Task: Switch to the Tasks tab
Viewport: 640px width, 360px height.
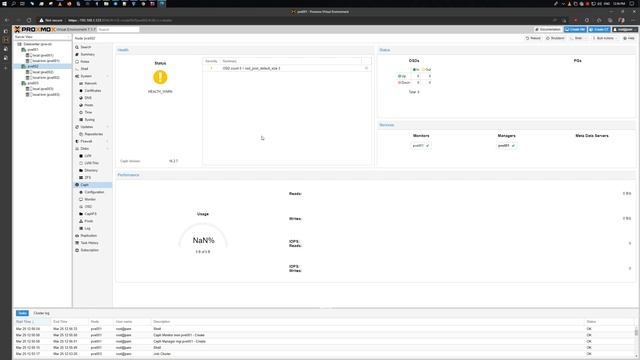Action: [x=22, y=313]
